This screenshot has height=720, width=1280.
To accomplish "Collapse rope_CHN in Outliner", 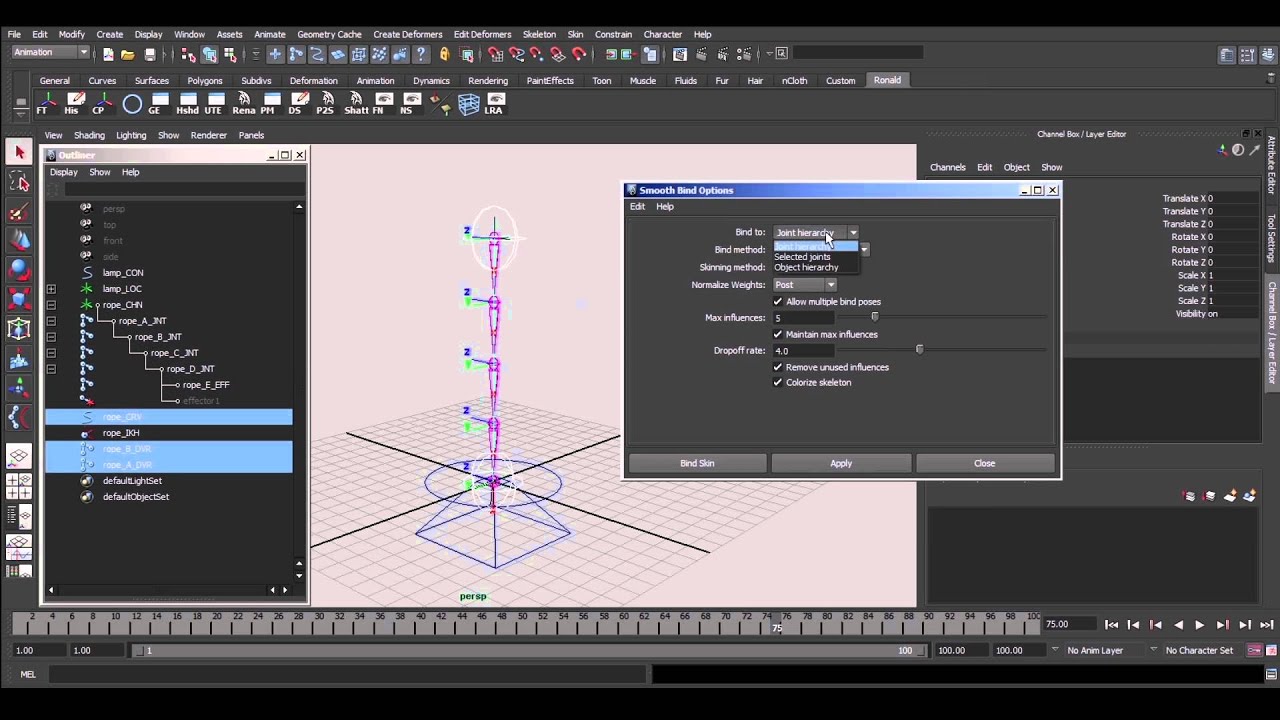I will pos(51,305).
